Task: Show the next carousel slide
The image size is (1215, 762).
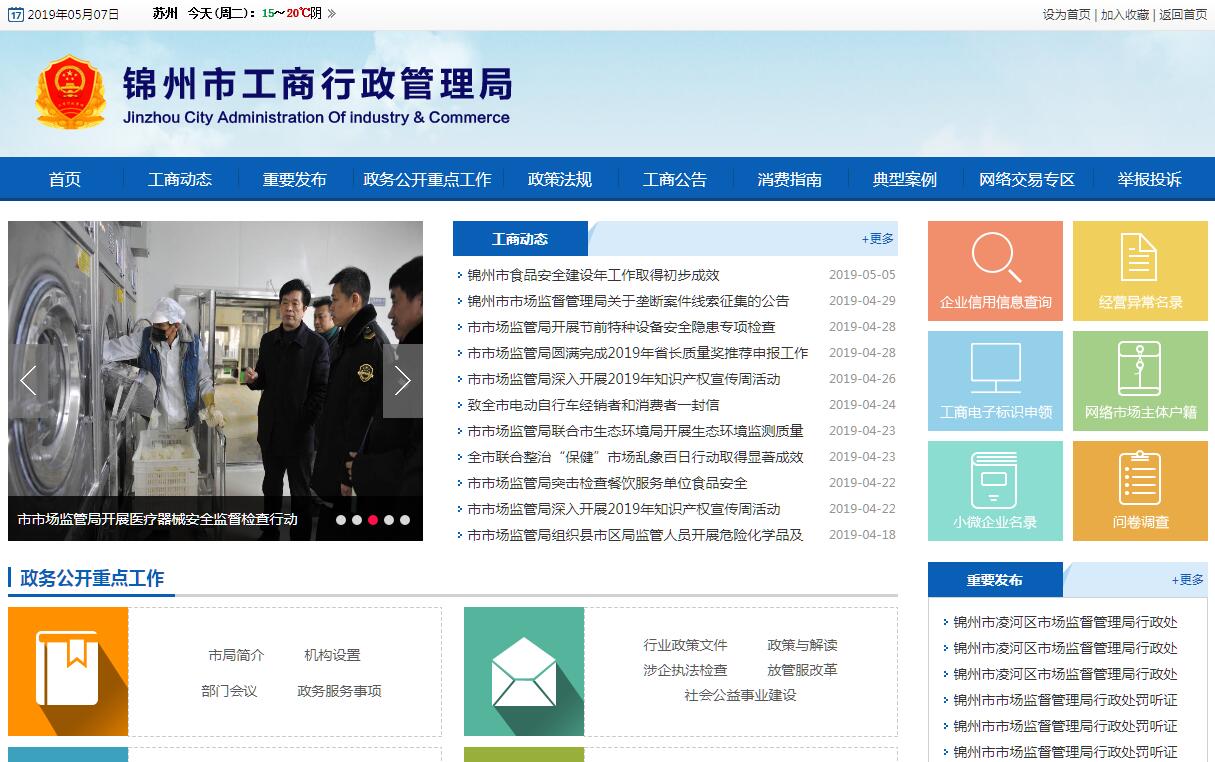Action: click(x=402, y=381)
